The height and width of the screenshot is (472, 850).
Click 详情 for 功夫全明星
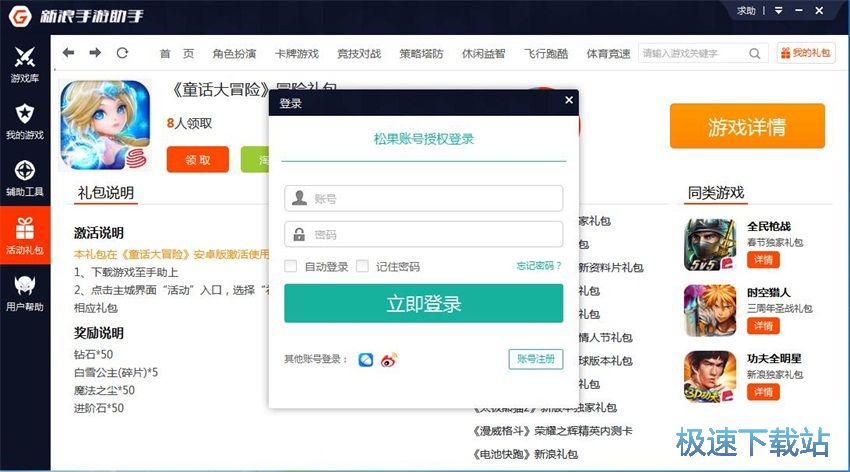pyautogui.click(x=763, y=392)
